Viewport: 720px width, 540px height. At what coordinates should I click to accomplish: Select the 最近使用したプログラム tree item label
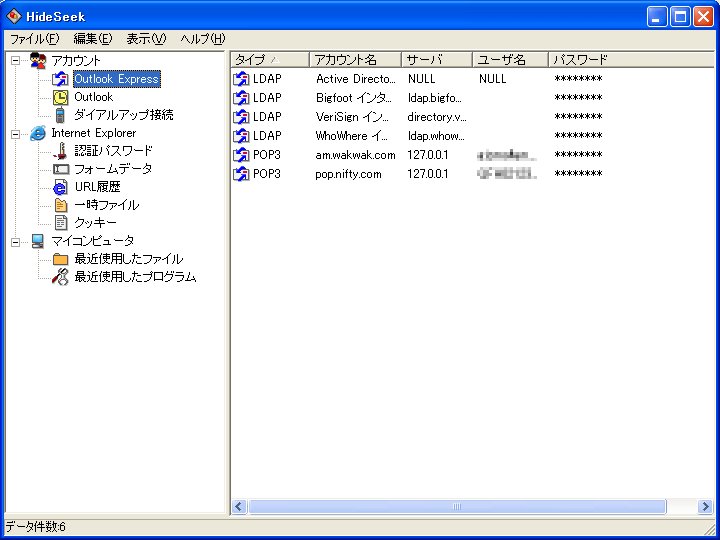135,277
